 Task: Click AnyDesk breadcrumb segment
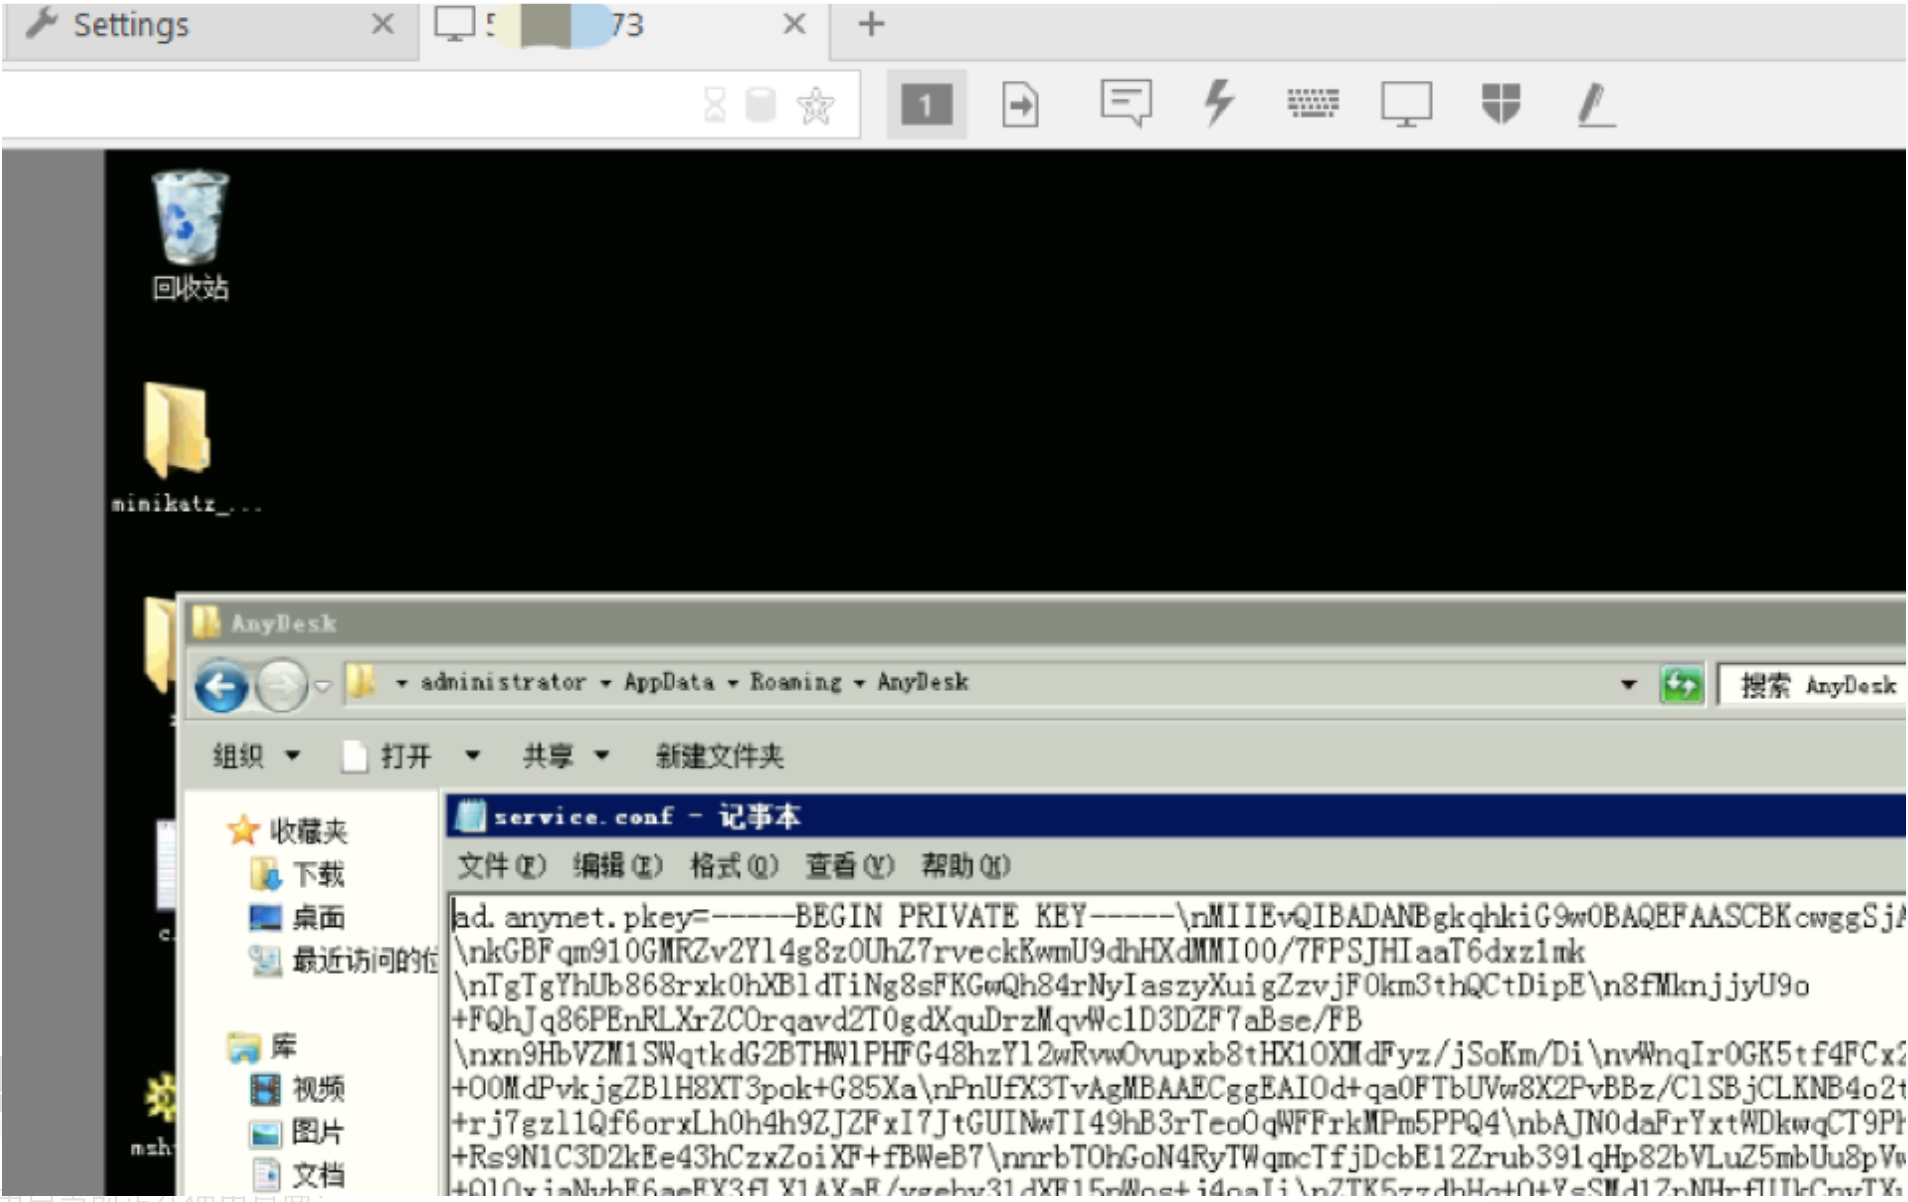tap(923, 682)
